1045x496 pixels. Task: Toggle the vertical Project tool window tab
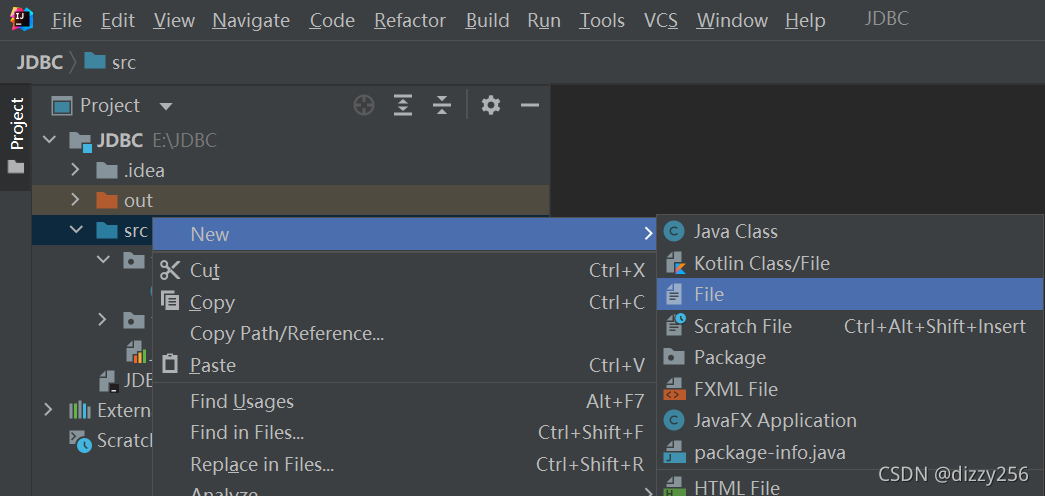click(x=16, y=137)
